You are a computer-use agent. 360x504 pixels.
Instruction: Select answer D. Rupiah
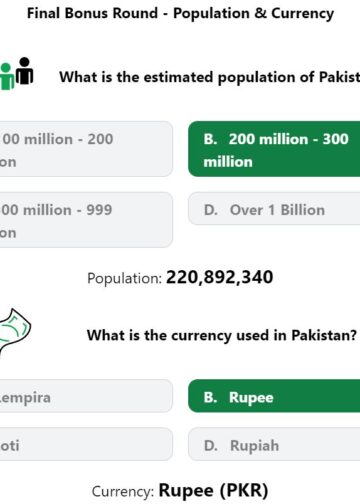tap(274, 444)
